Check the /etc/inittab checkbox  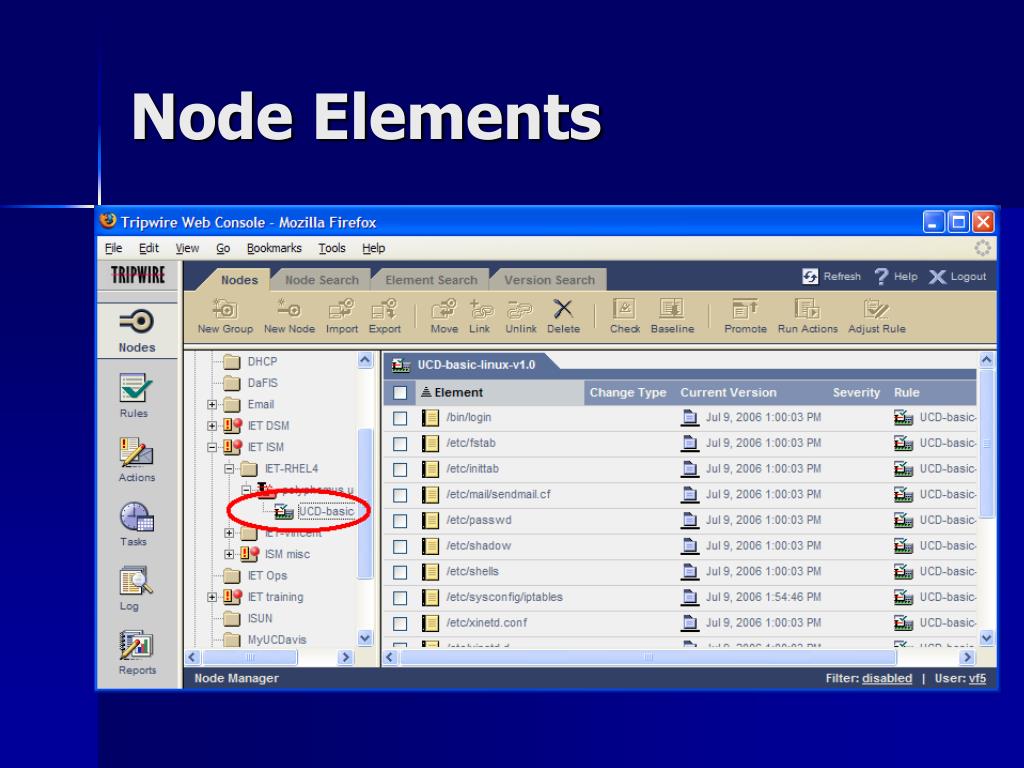[x=400, y=470]
